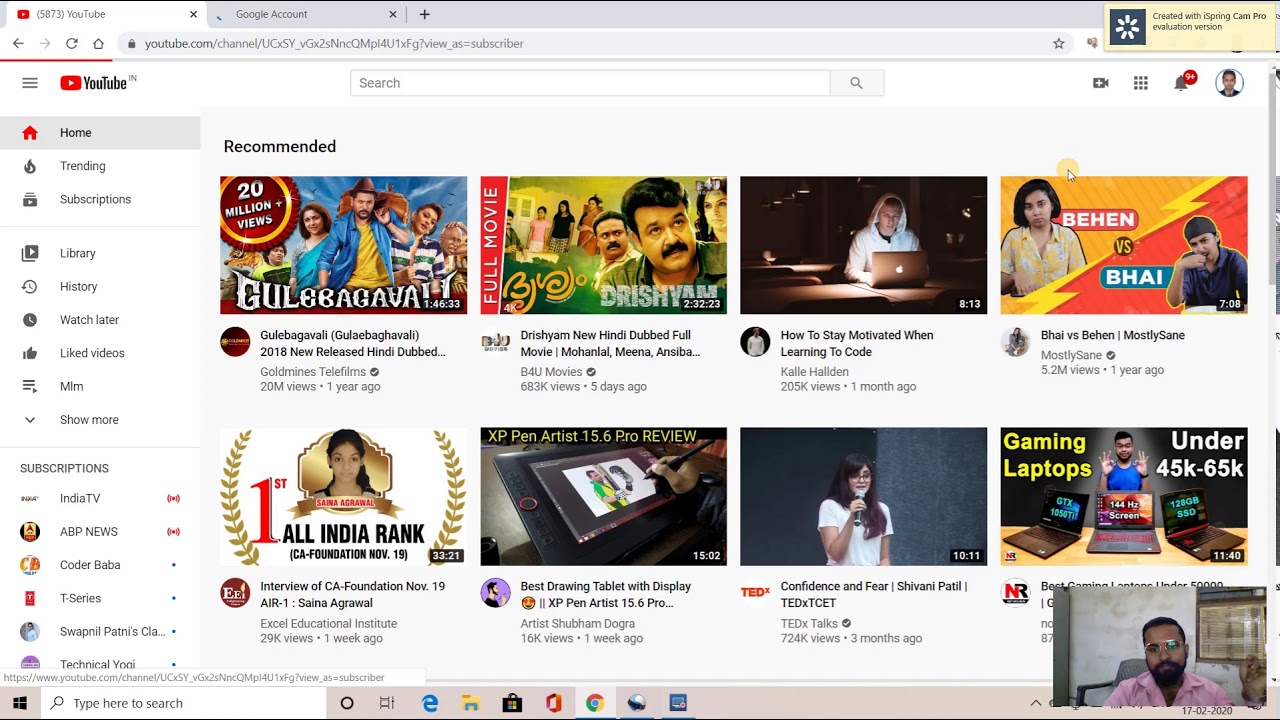Open the YouTube hamburger guide menu
This screenshot has height=720, width=1280.
(x=30, y=83)
